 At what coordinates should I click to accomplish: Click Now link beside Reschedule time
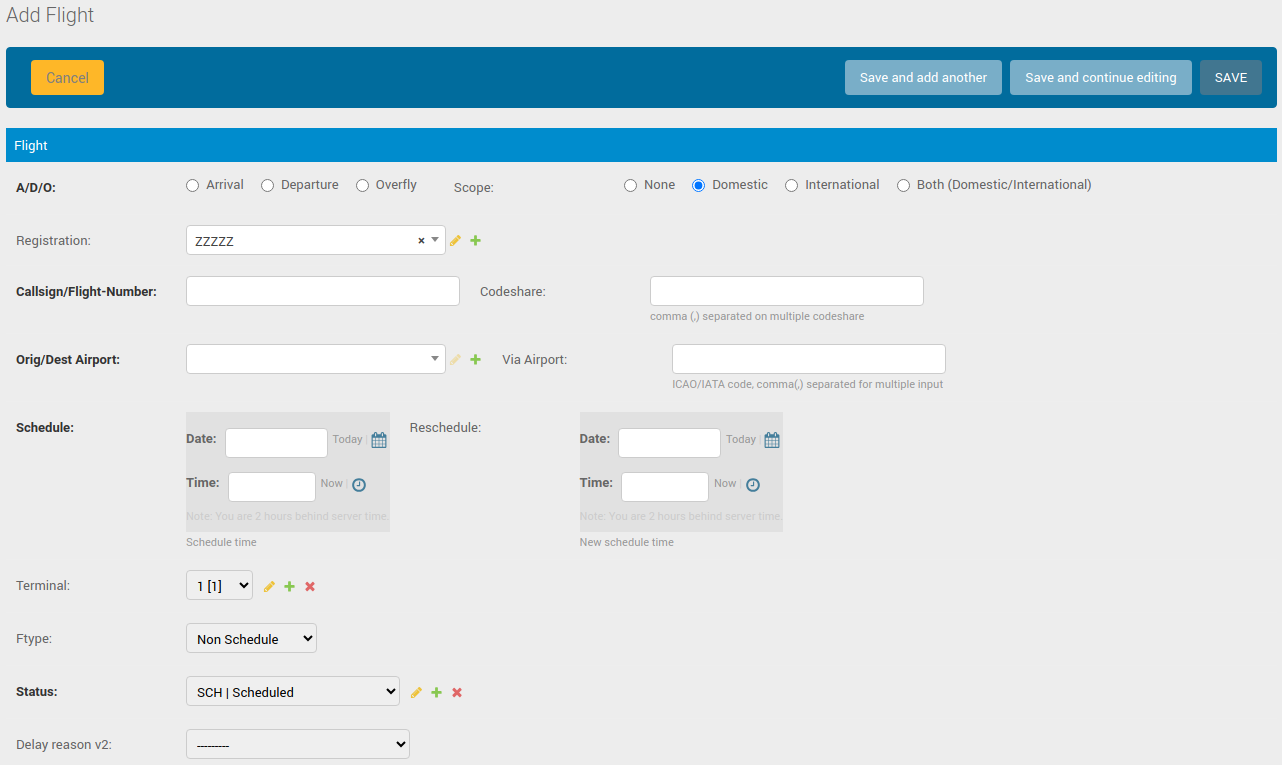pyautogui.click(x=725, y=484)
